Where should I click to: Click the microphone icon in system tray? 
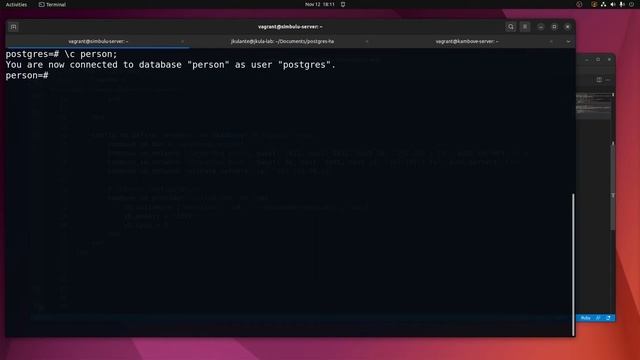[622, 4]
